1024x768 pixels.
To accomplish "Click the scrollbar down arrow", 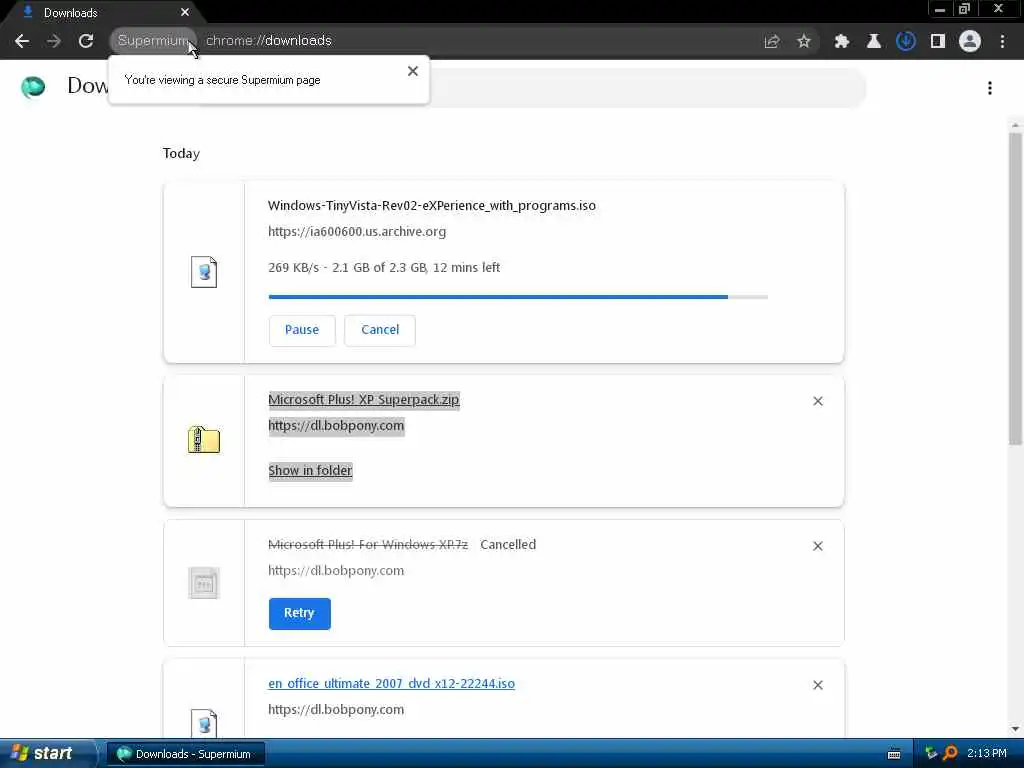I will coord(1016,729).
